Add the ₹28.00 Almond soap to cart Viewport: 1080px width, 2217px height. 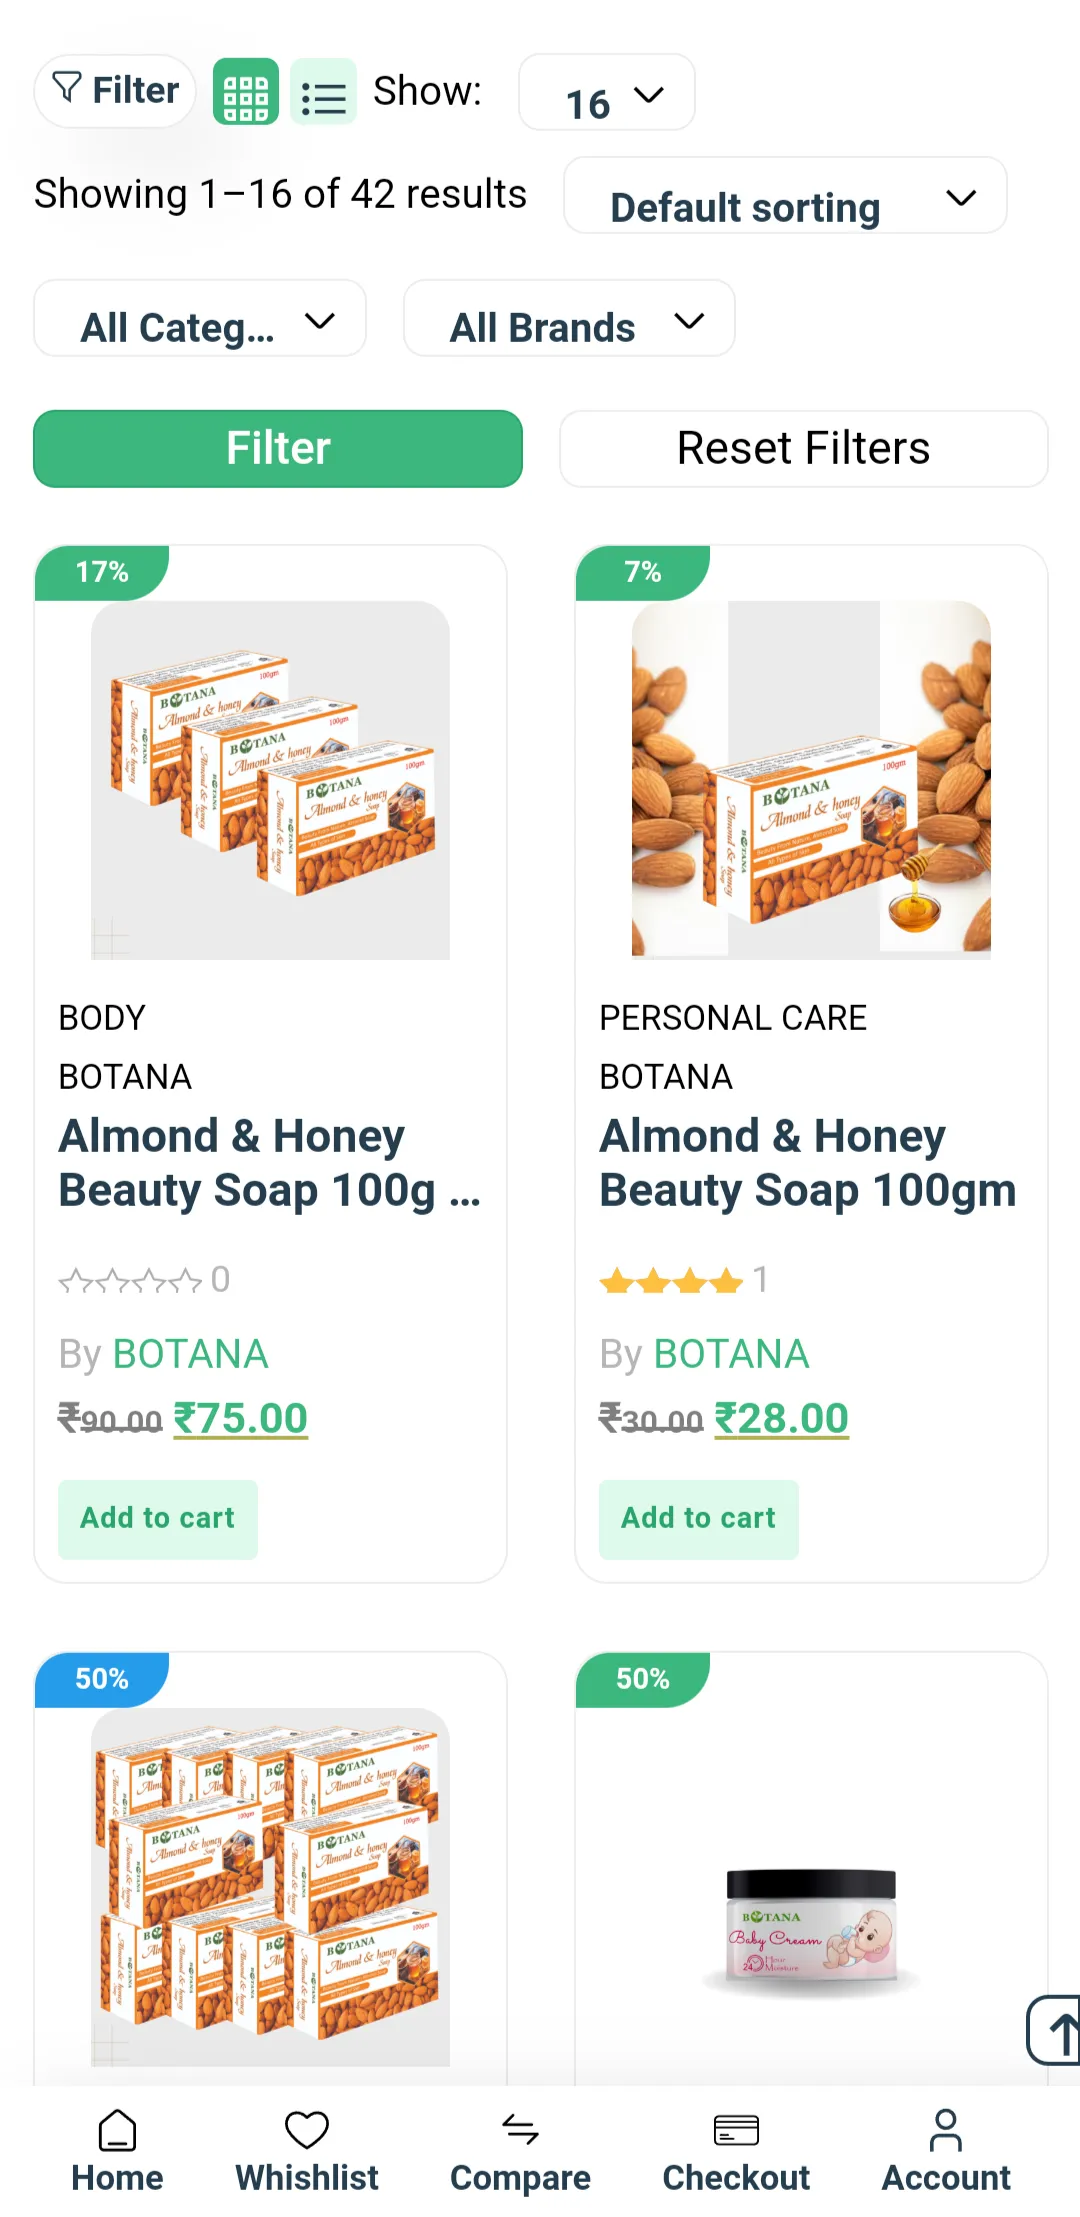click(x=698, y=1518)
